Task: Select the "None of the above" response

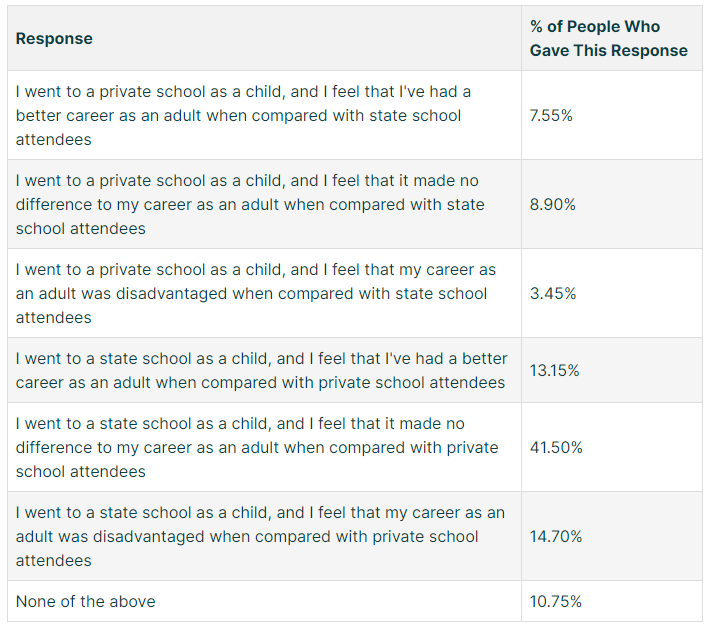Action: tap(85, 601)
